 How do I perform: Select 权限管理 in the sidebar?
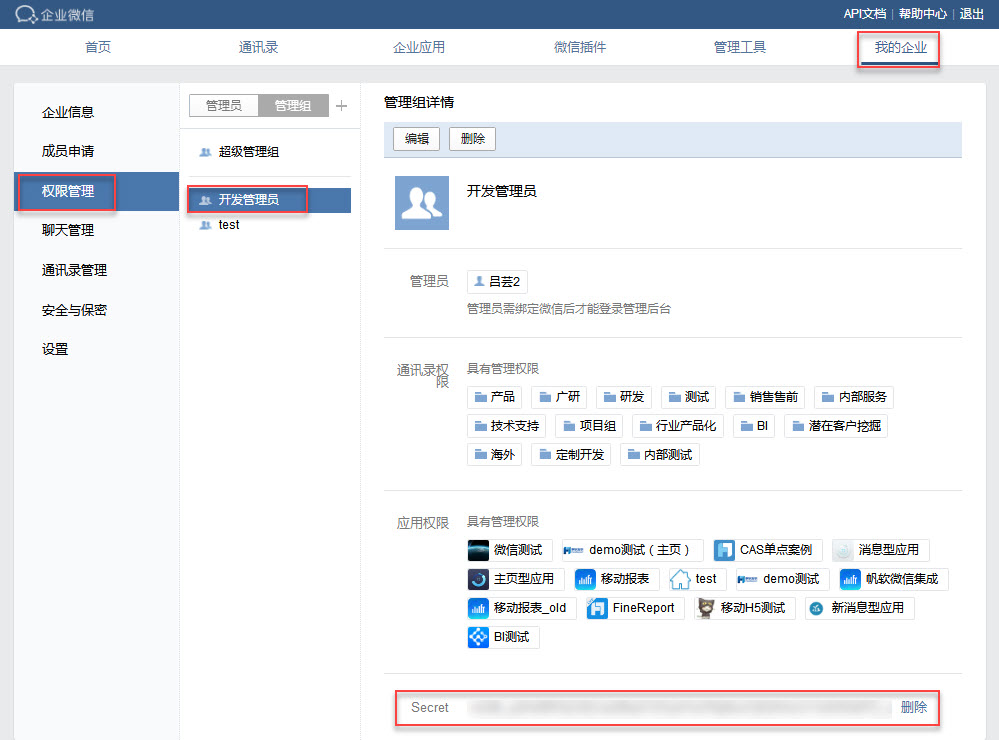[x=96, y=191]
